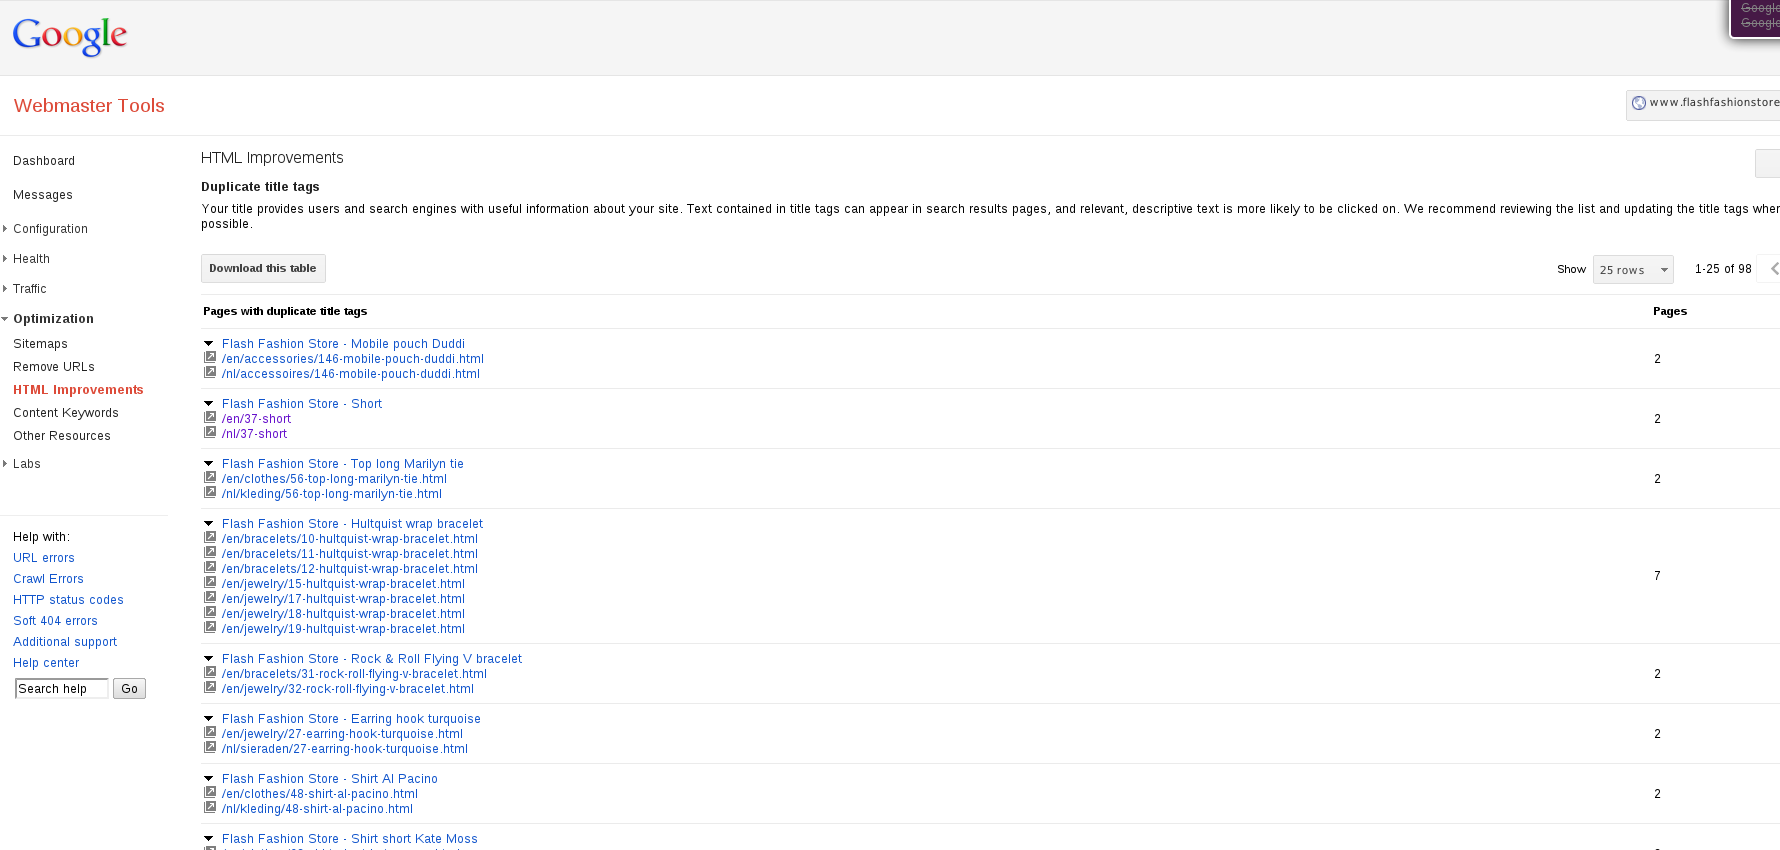
Task: Collapse the Shirt short Kate Moss group
Action: pyautogui.click(x=209, y=839)
